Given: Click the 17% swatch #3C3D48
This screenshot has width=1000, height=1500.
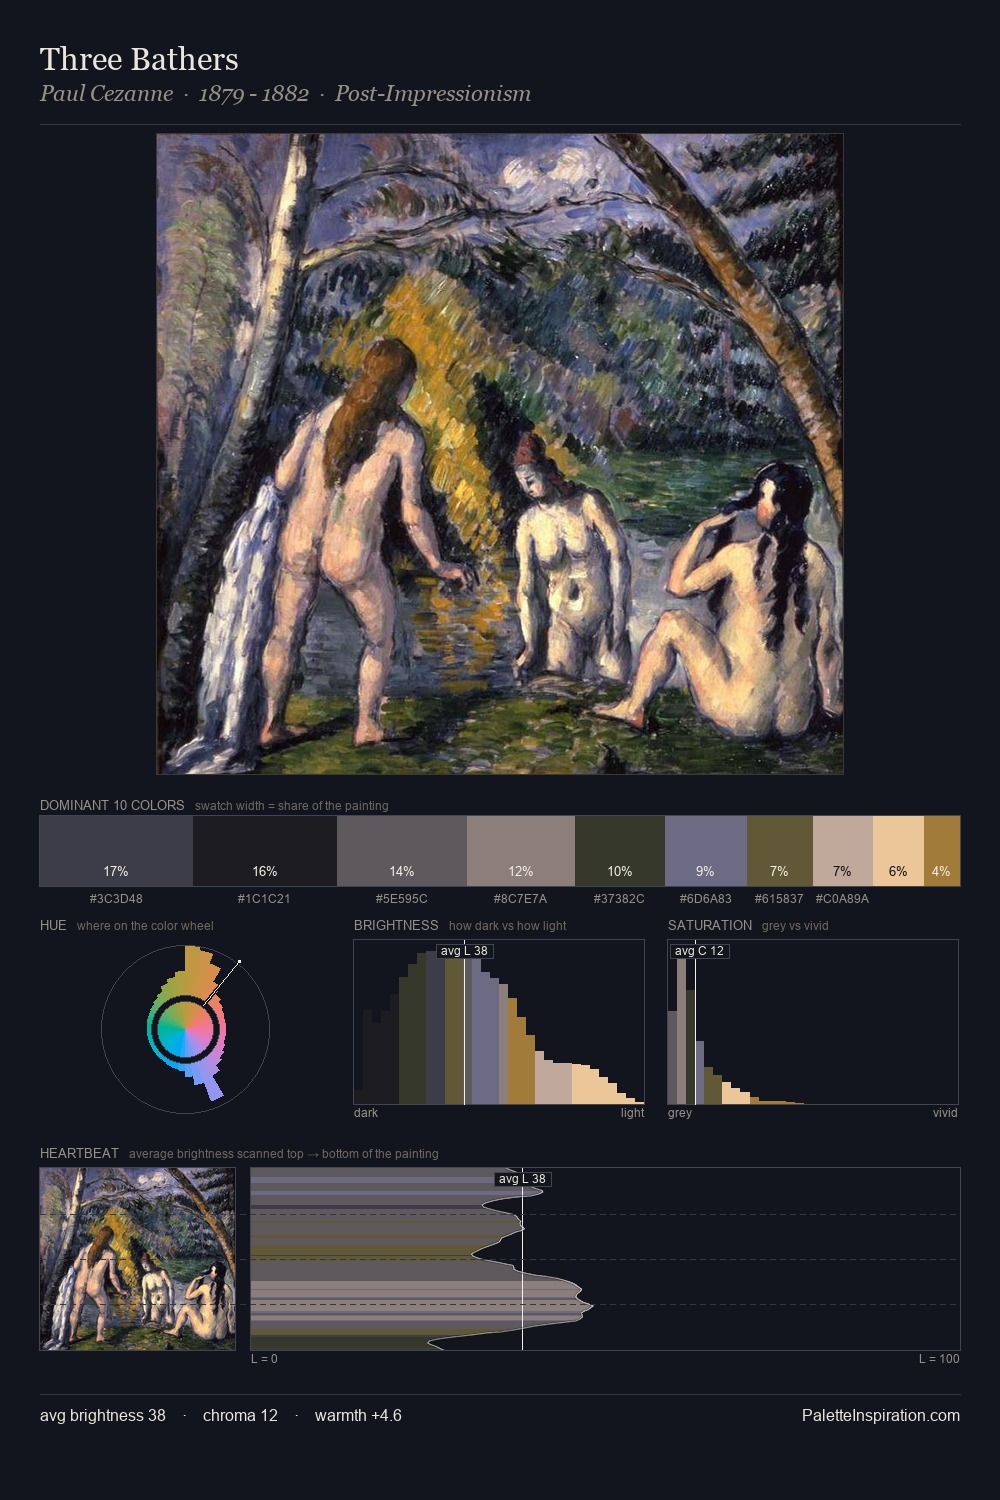Looking at the screenshot, I should tap(116, 851).
